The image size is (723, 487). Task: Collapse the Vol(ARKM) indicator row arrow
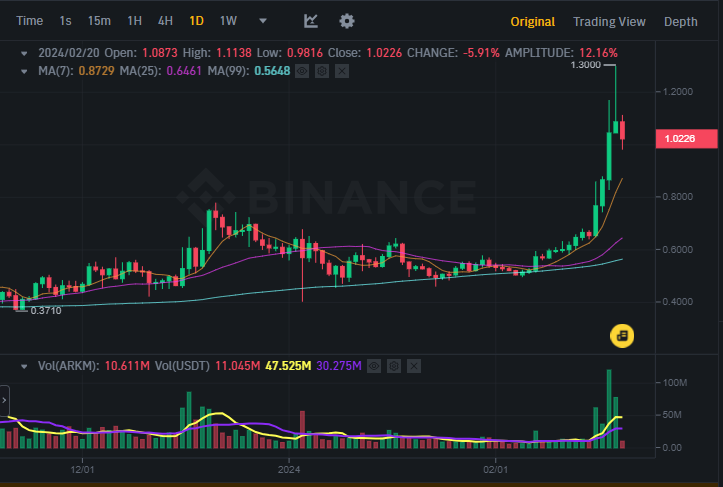(24, 367)
